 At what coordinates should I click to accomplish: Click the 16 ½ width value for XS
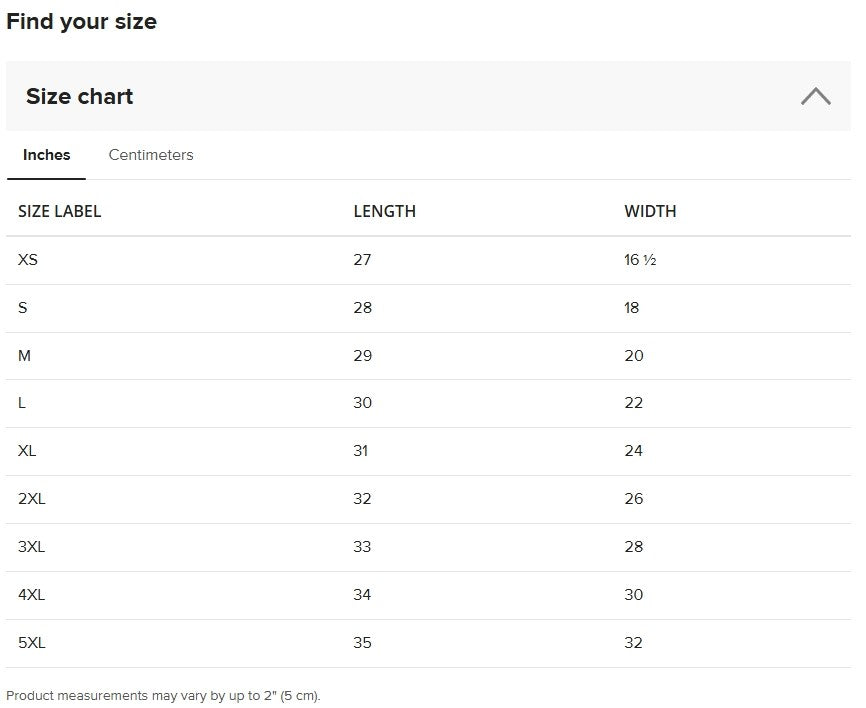point(640,260)
